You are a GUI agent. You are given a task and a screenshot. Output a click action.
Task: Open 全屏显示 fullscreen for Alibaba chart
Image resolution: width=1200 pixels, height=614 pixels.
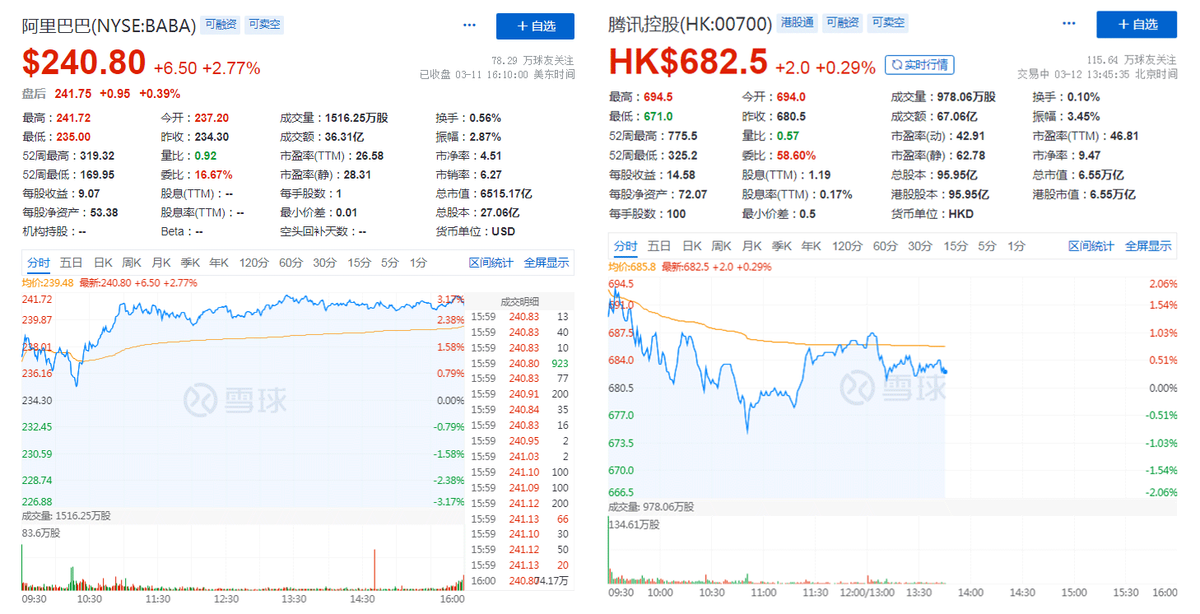[546, 263]
